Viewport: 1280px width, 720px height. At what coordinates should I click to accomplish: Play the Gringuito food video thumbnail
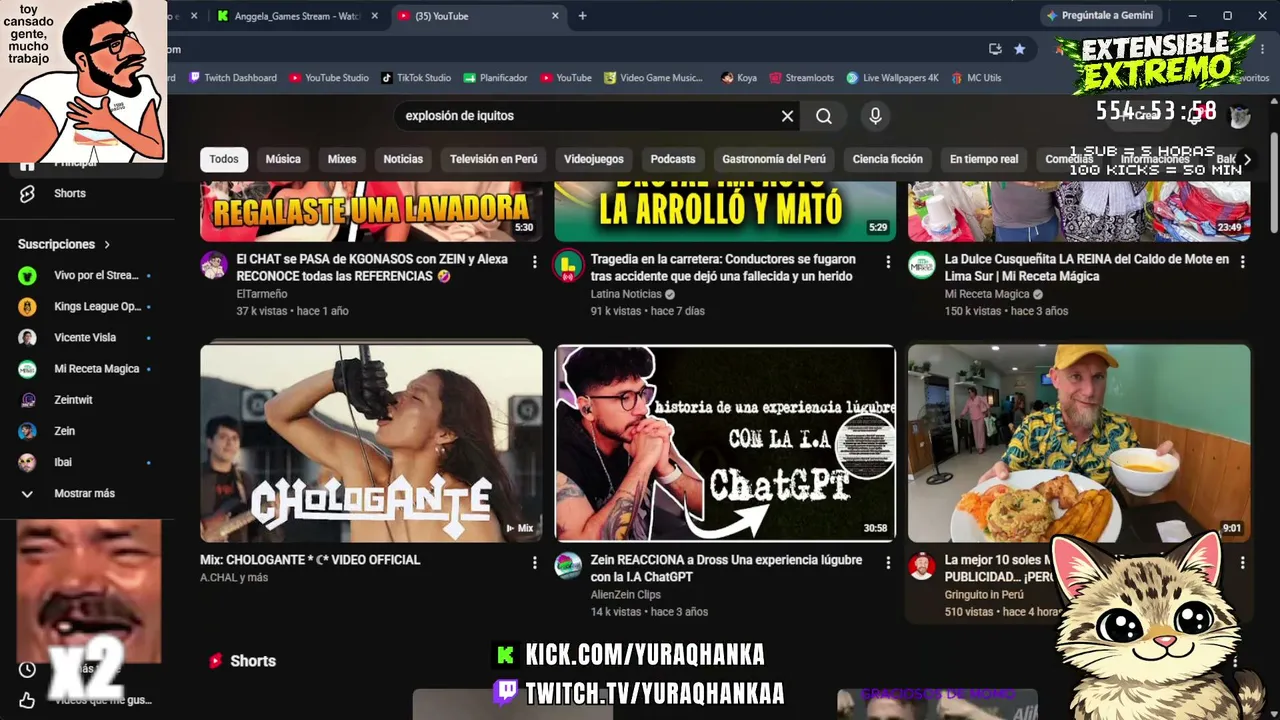[1079, 443]
